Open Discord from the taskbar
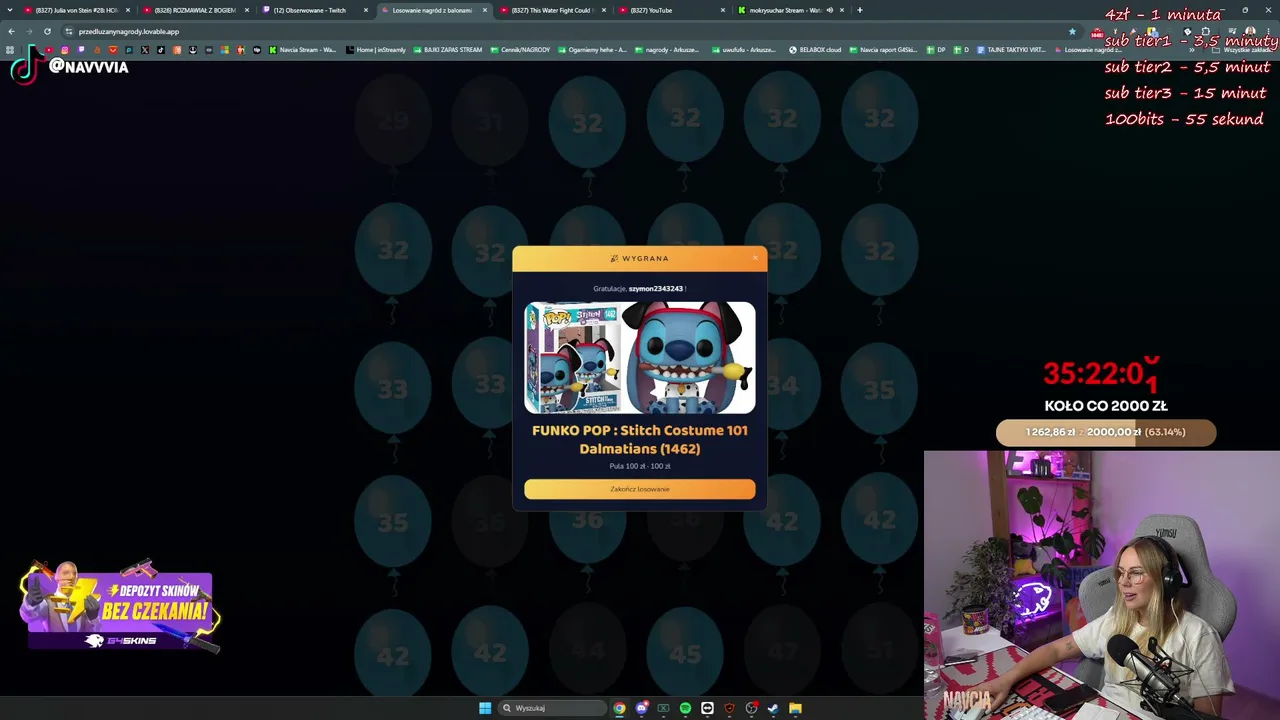 [x=642, y=708]
